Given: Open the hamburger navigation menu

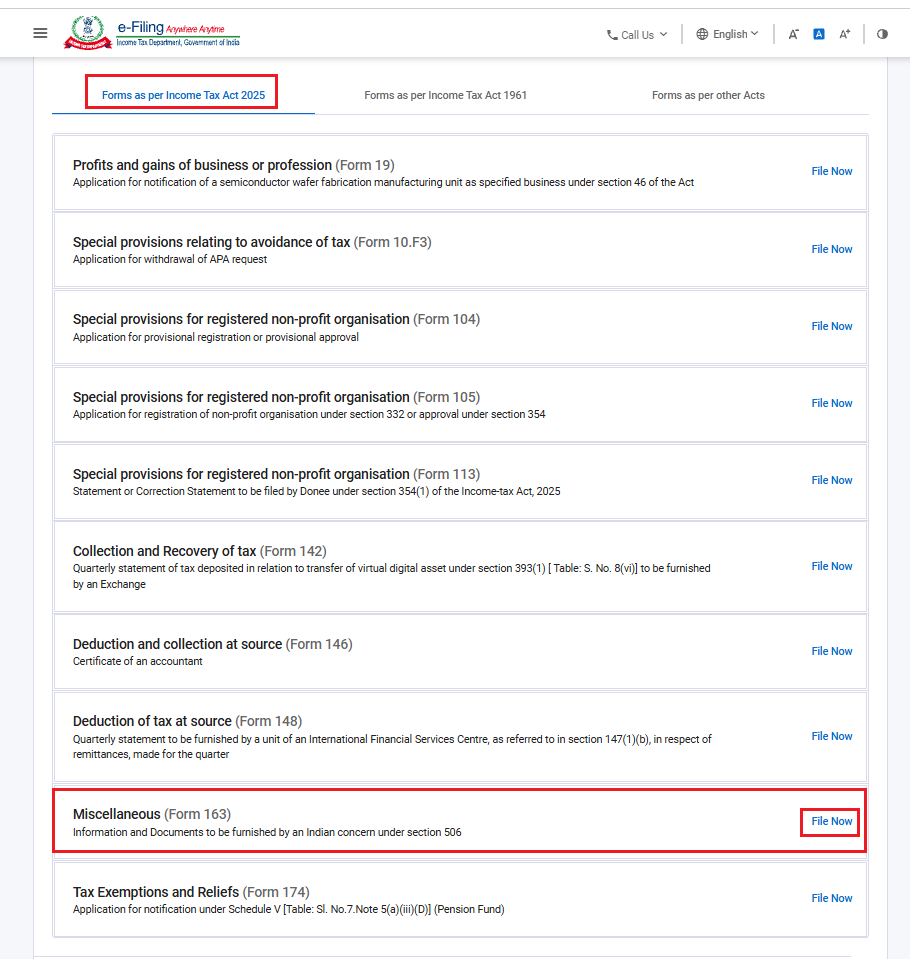Looking at the screenshot, I should (x=40, y=33).
